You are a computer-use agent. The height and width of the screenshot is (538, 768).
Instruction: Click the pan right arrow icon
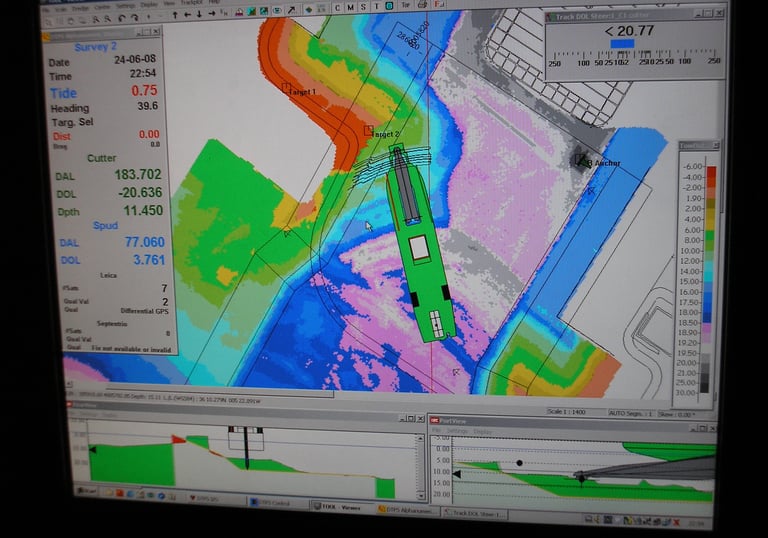coord(212,14)
